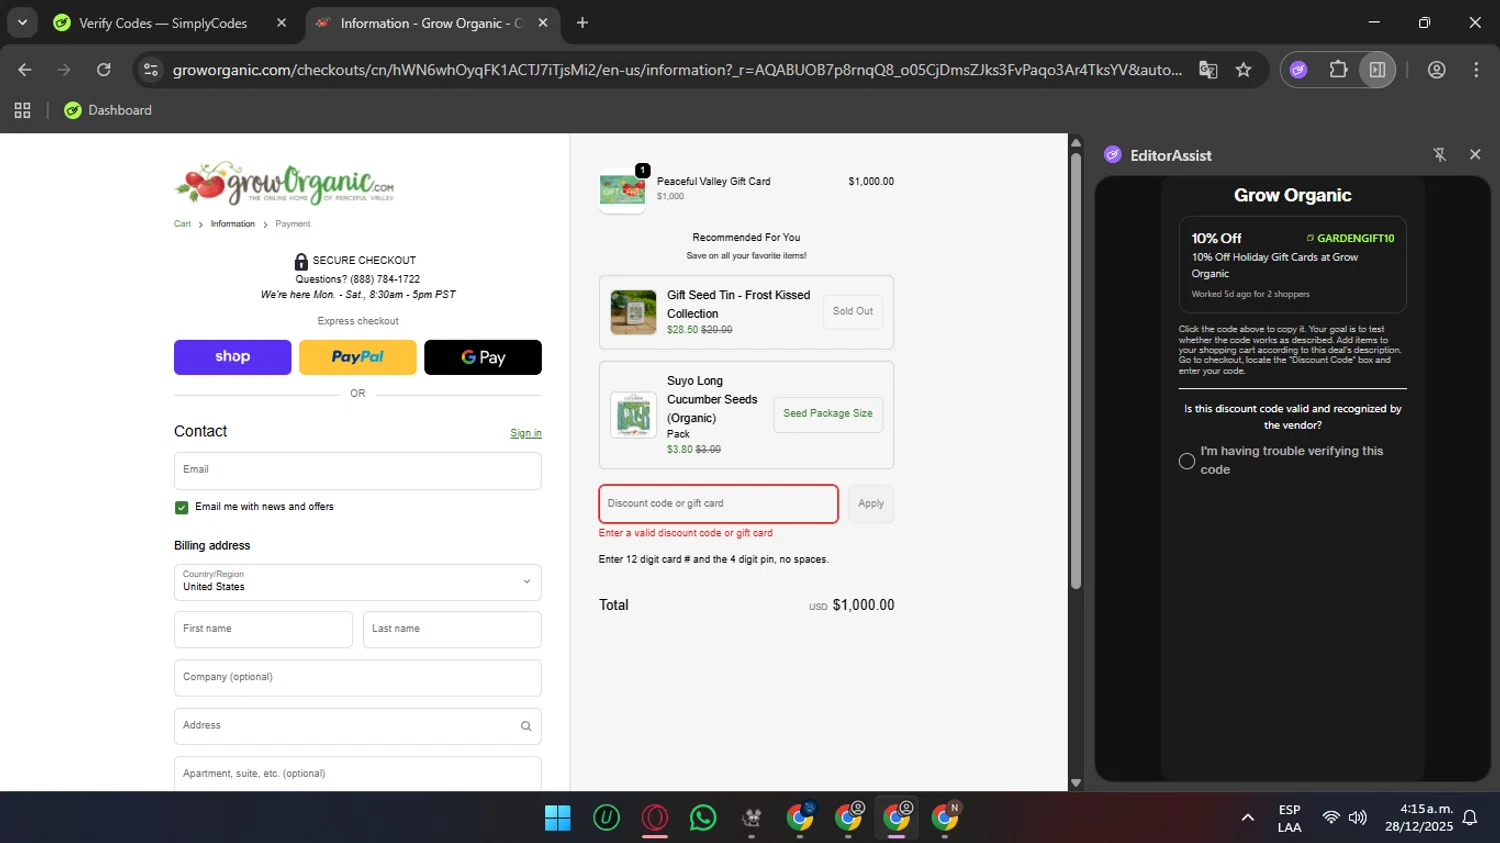Focus the Discount code or gift card field
The image size is (1500, 843).
(718, 504)
